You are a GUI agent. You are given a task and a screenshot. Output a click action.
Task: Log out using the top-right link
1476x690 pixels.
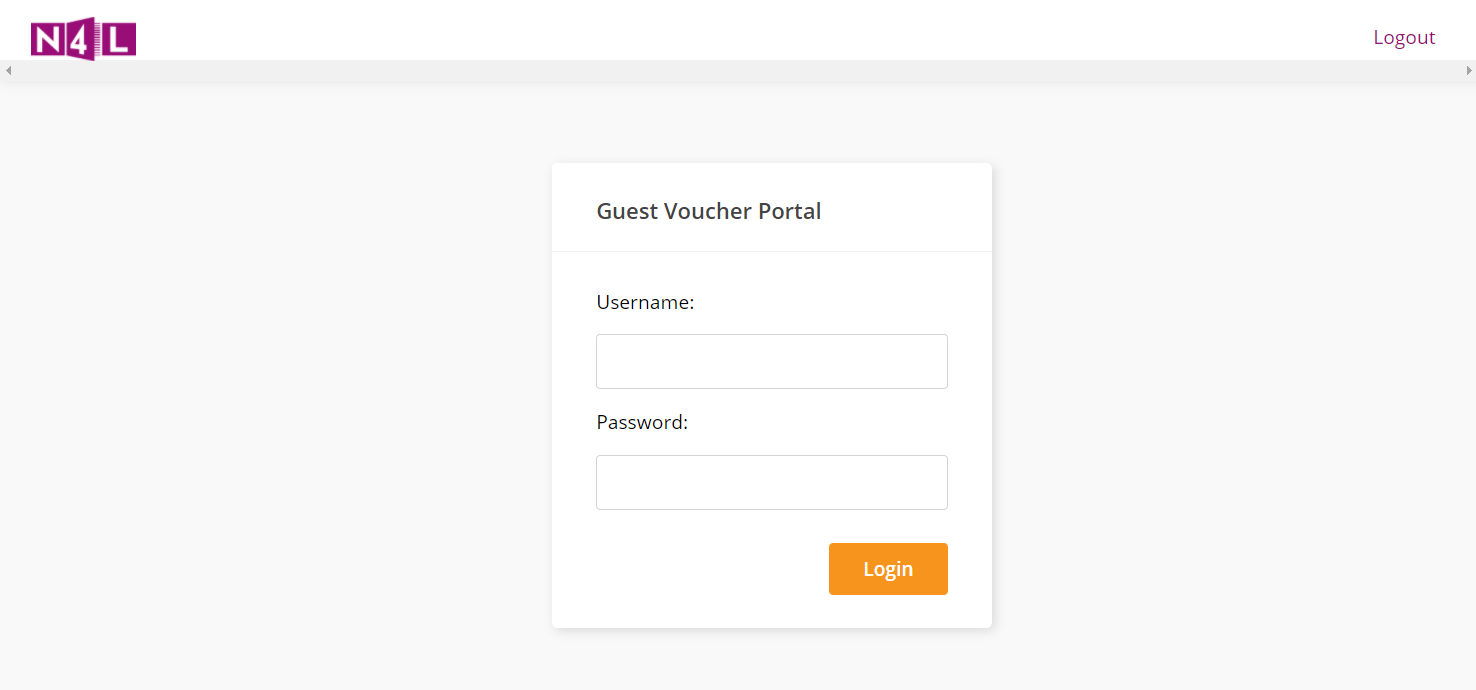[1404, 36]
